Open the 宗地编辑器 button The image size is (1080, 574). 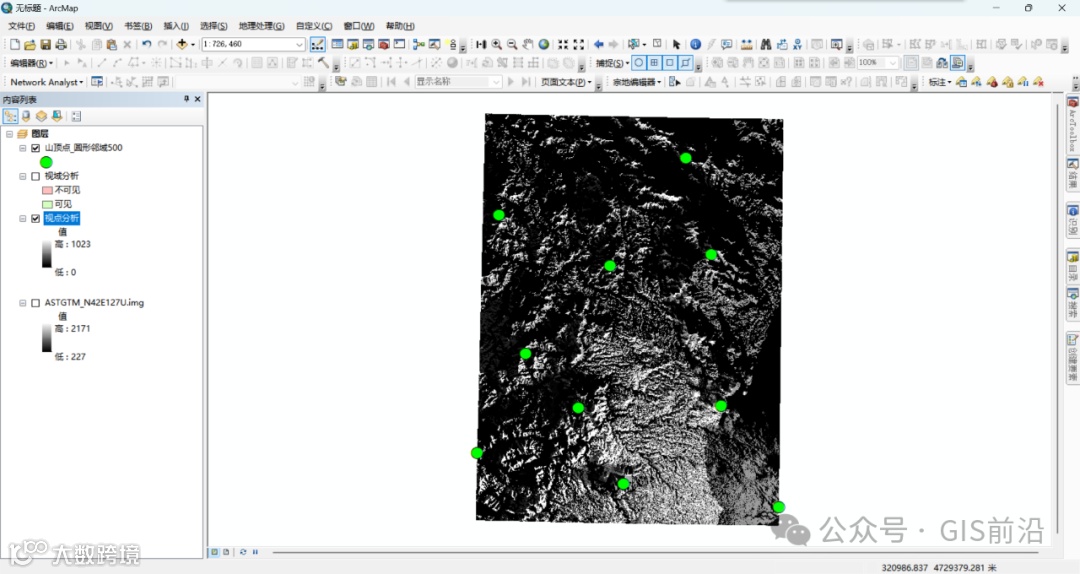[637, 82]
